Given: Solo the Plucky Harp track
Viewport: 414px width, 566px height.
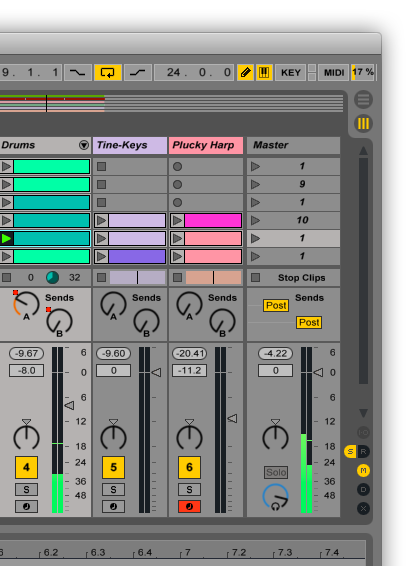Looking at the screenshot, I should tap(189, 489).
